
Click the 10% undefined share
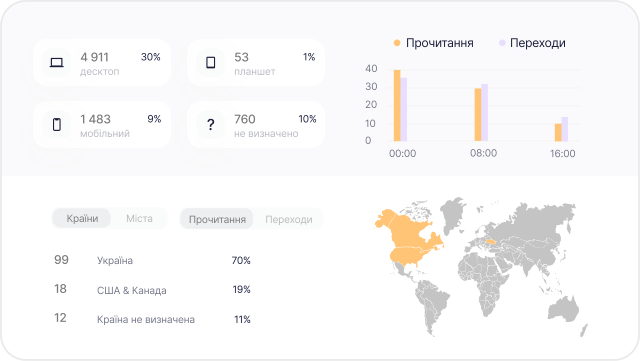307,119
